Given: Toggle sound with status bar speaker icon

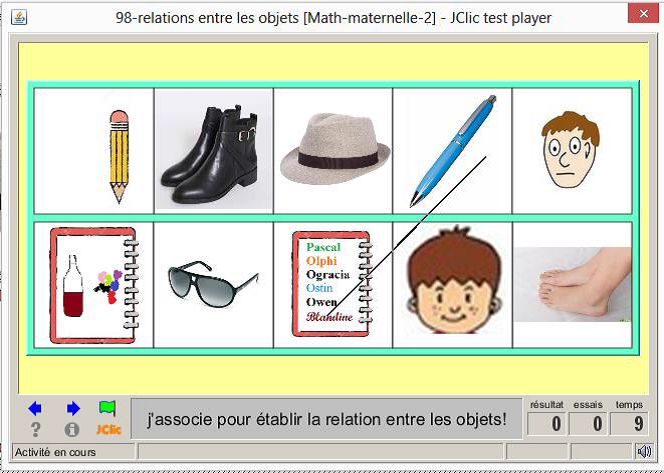Looking at the screenshot, I should click(x=644, y=452).
